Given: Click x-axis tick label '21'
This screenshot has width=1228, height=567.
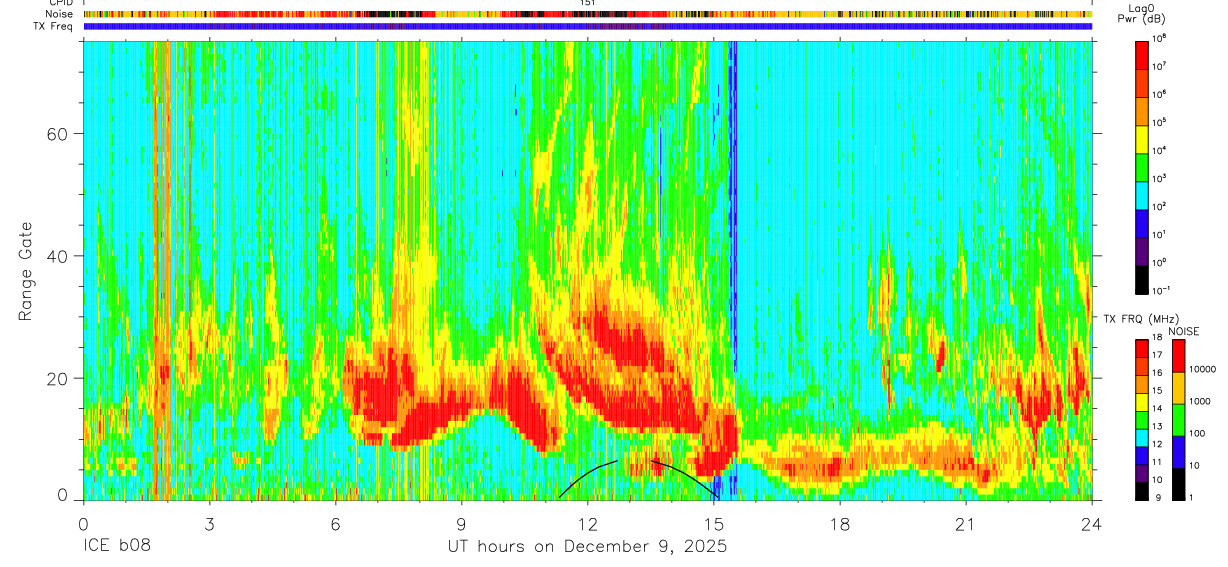Looking at the screenshot, I should point(966,524).
